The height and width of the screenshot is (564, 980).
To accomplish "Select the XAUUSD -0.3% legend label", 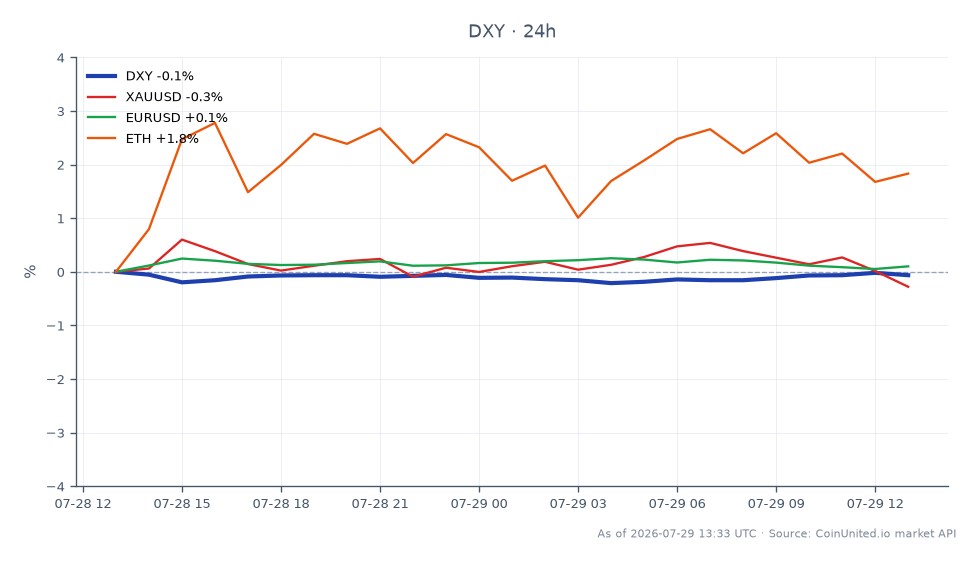I will [x=174, y=97].
